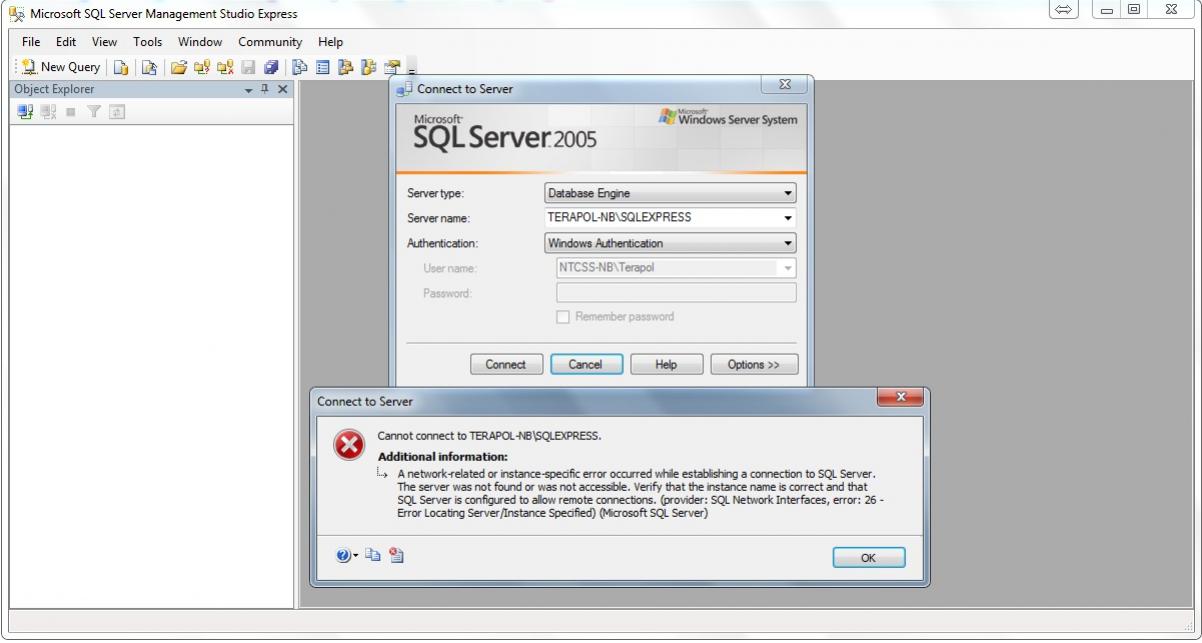
Task: Open the Window menu
Action: [x=200, y=42]
